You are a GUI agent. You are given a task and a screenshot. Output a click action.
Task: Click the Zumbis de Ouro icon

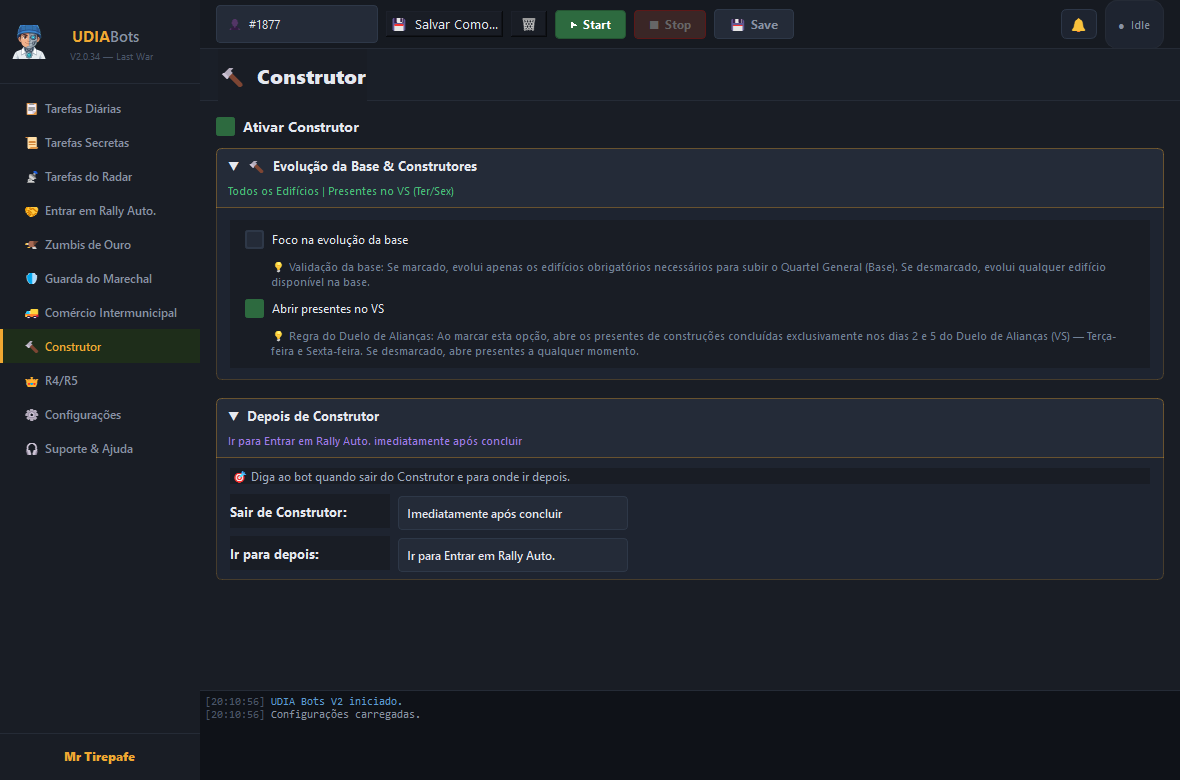(32, 245)
